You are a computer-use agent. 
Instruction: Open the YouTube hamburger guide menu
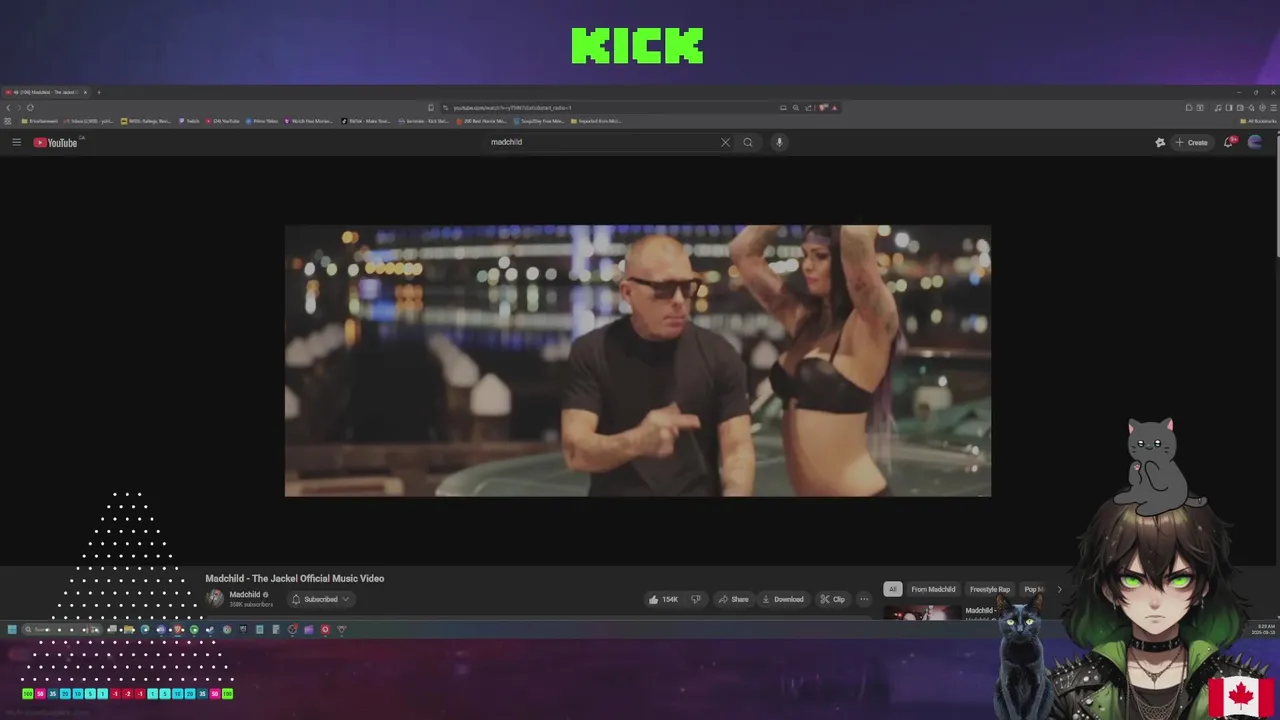tap(16, 142)
